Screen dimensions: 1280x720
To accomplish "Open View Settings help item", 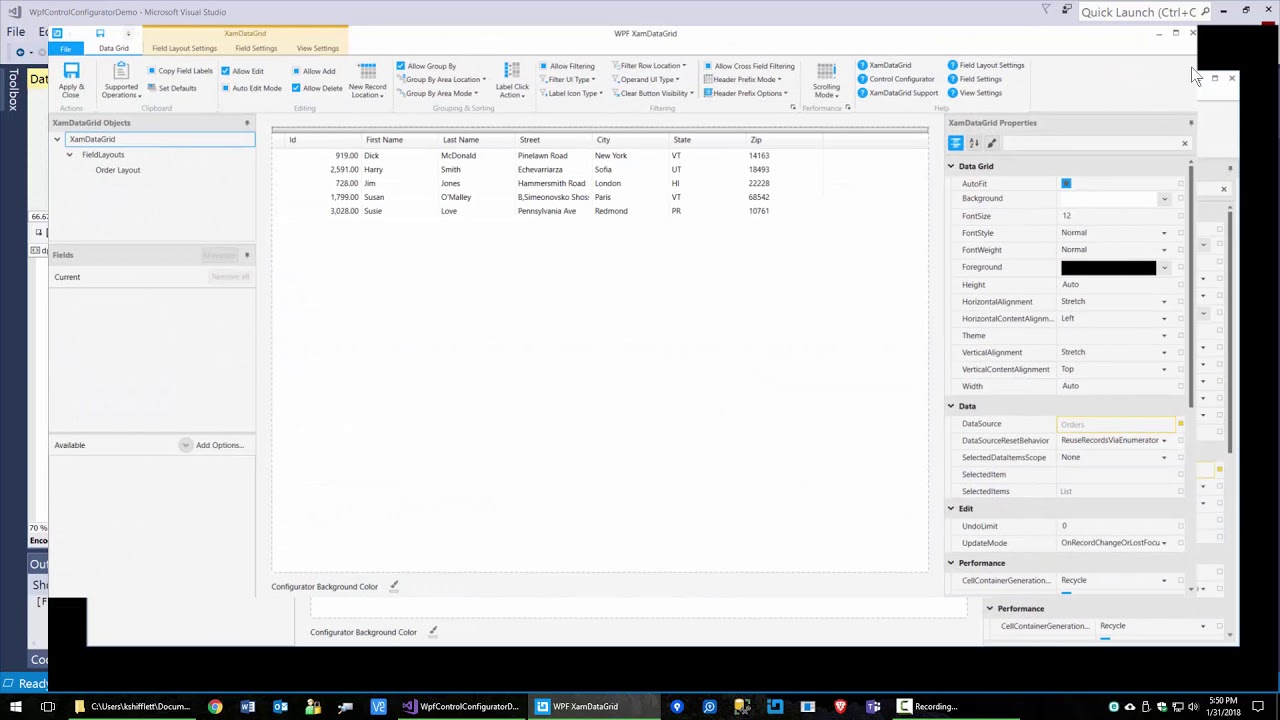I will (975, 93).
